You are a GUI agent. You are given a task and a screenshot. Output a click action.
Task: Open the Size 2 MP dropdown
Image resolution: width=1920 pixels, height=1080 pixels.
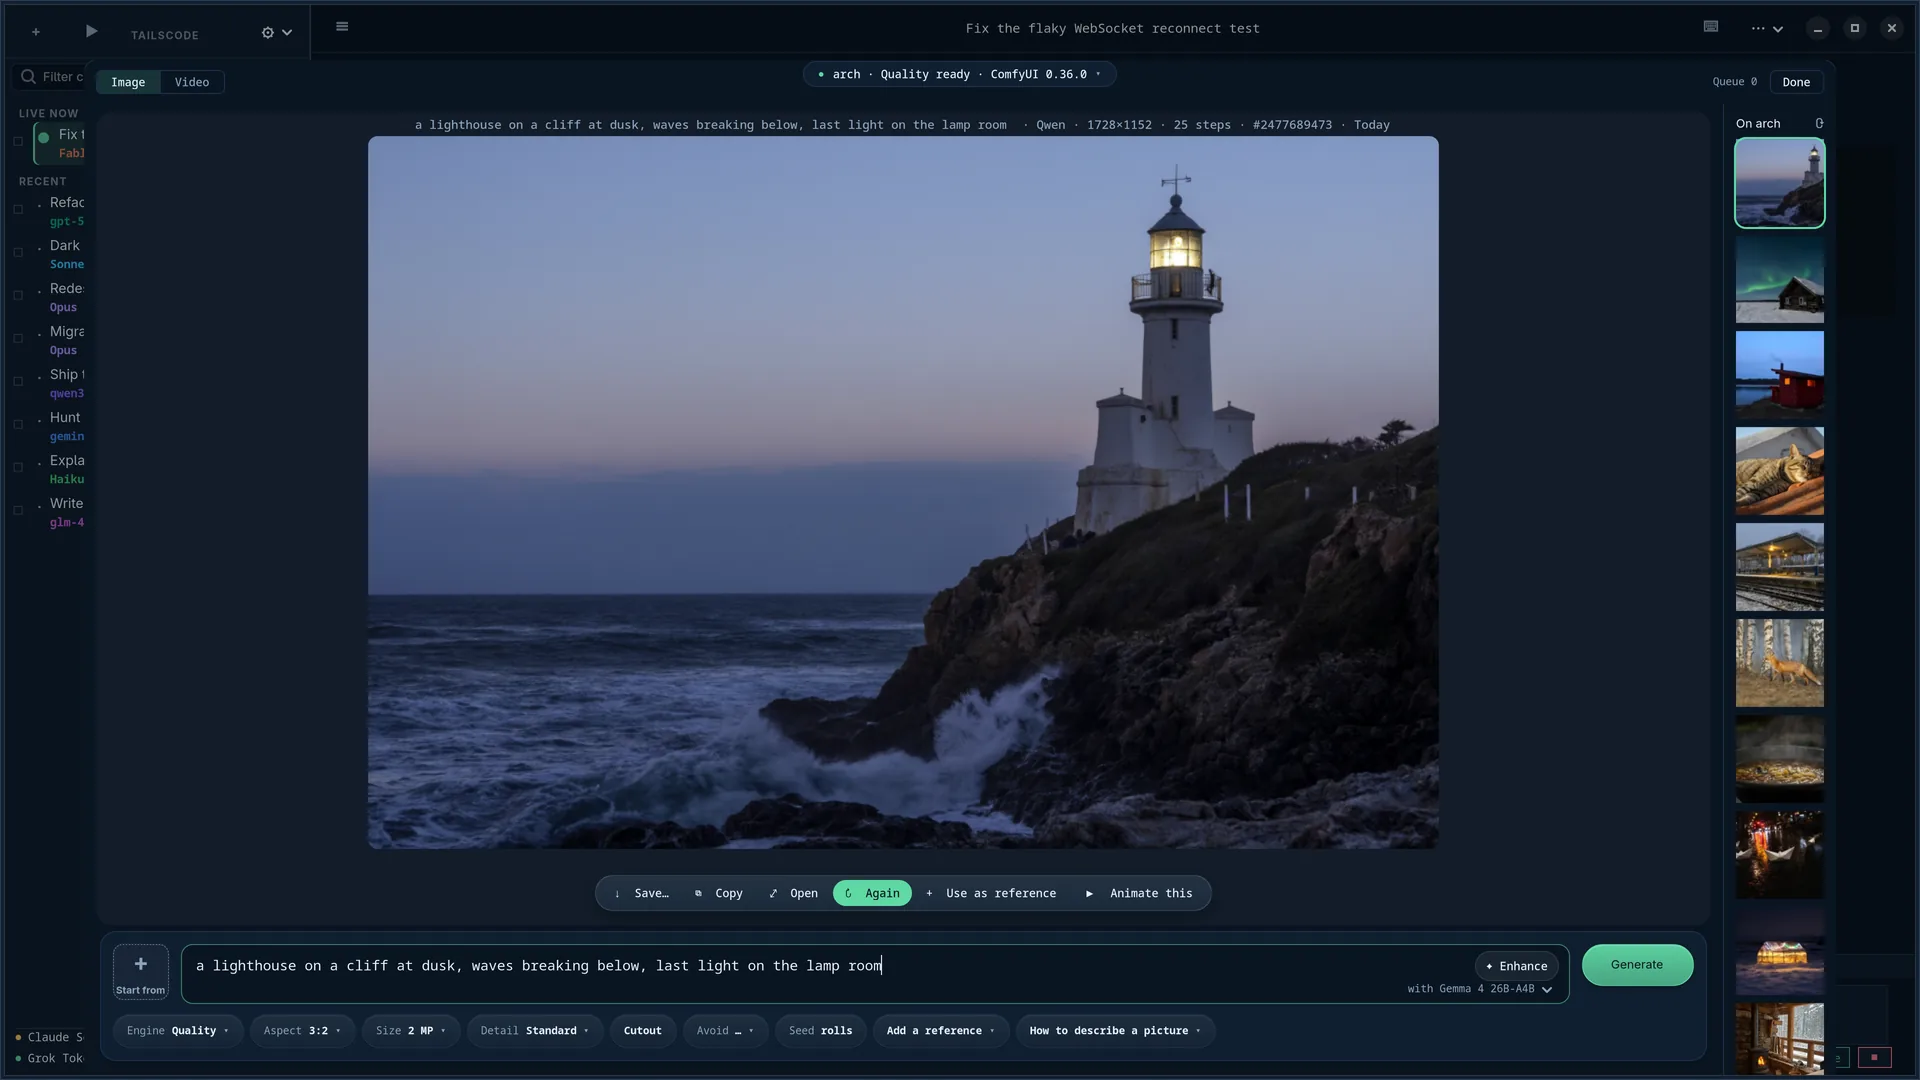(x=411, y=1031)
